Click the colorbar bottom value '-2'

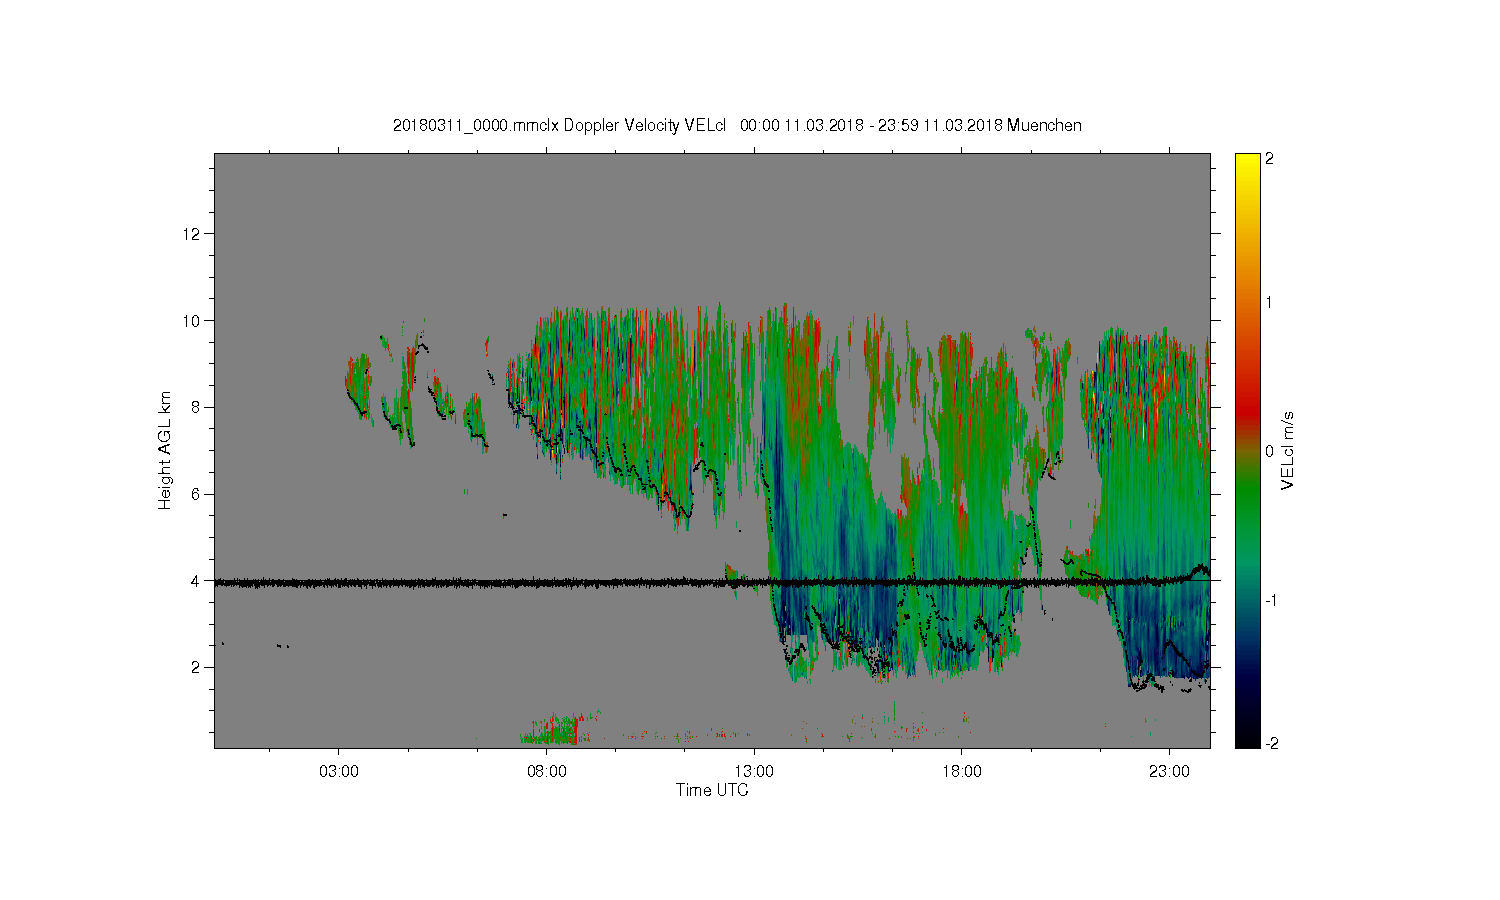(1270, 743)
